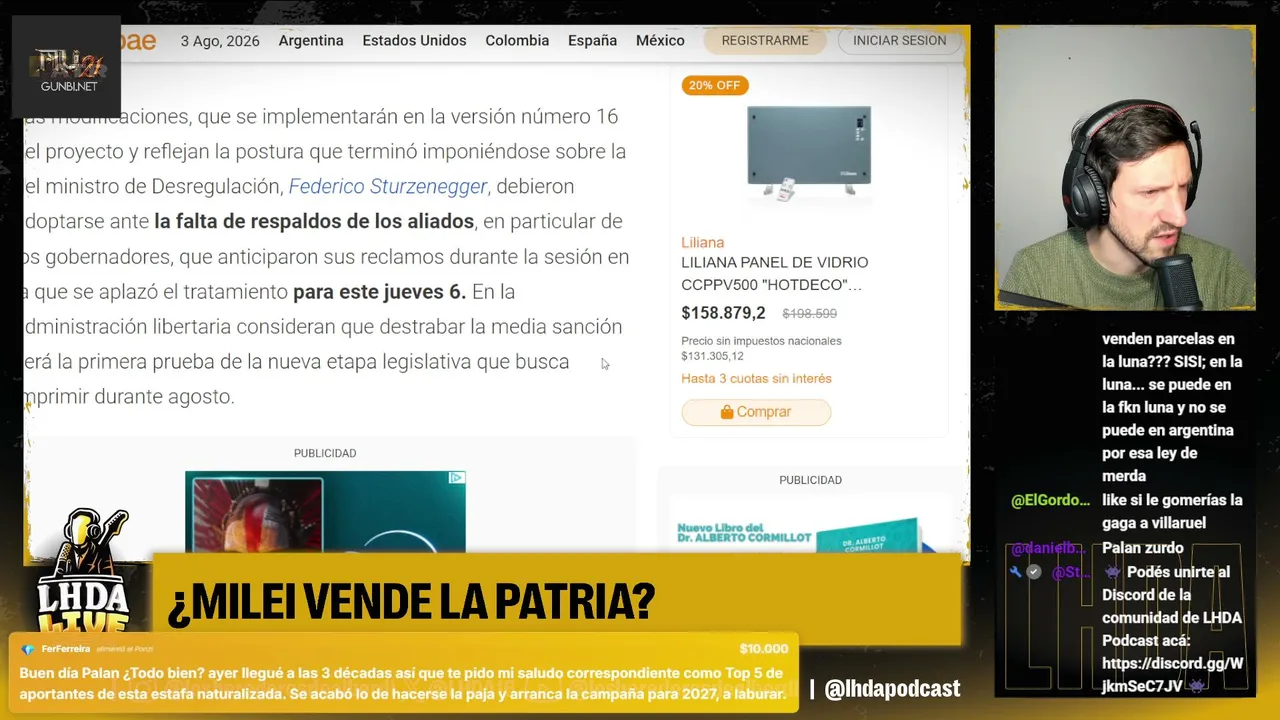Click the REGISTRARME button
Screen dimensions: 1280x720
click(x=765, y=41)
